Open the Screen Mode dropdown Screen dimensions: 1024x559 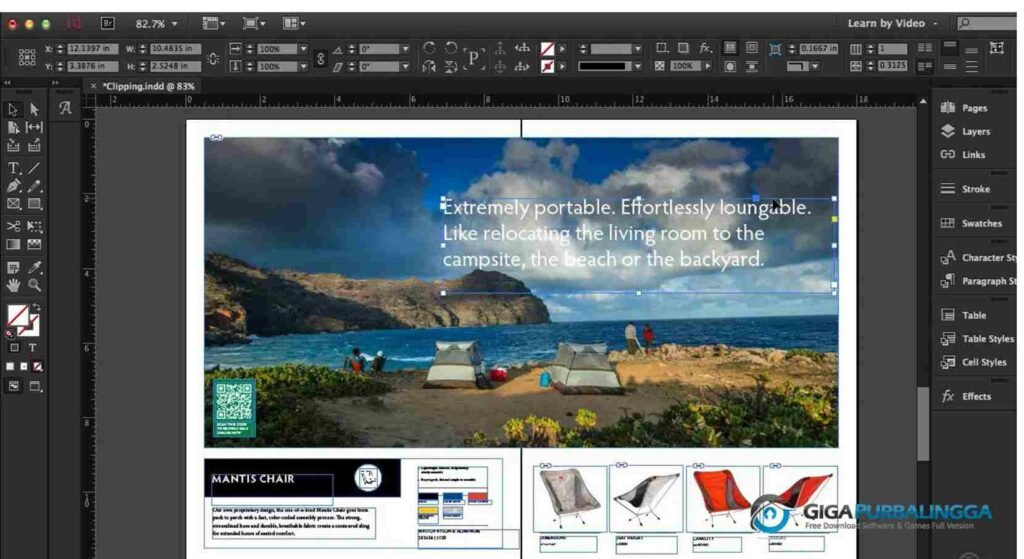tap(254, 24)
